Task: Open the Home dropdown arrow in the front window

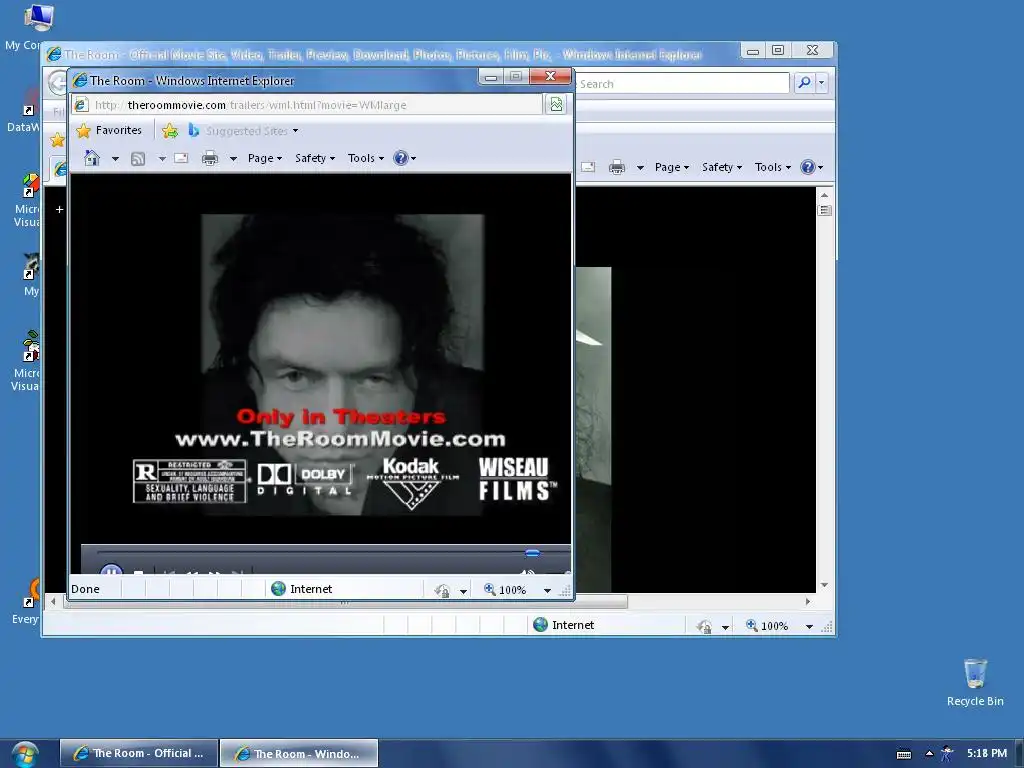Action: [x=116, y=159]
